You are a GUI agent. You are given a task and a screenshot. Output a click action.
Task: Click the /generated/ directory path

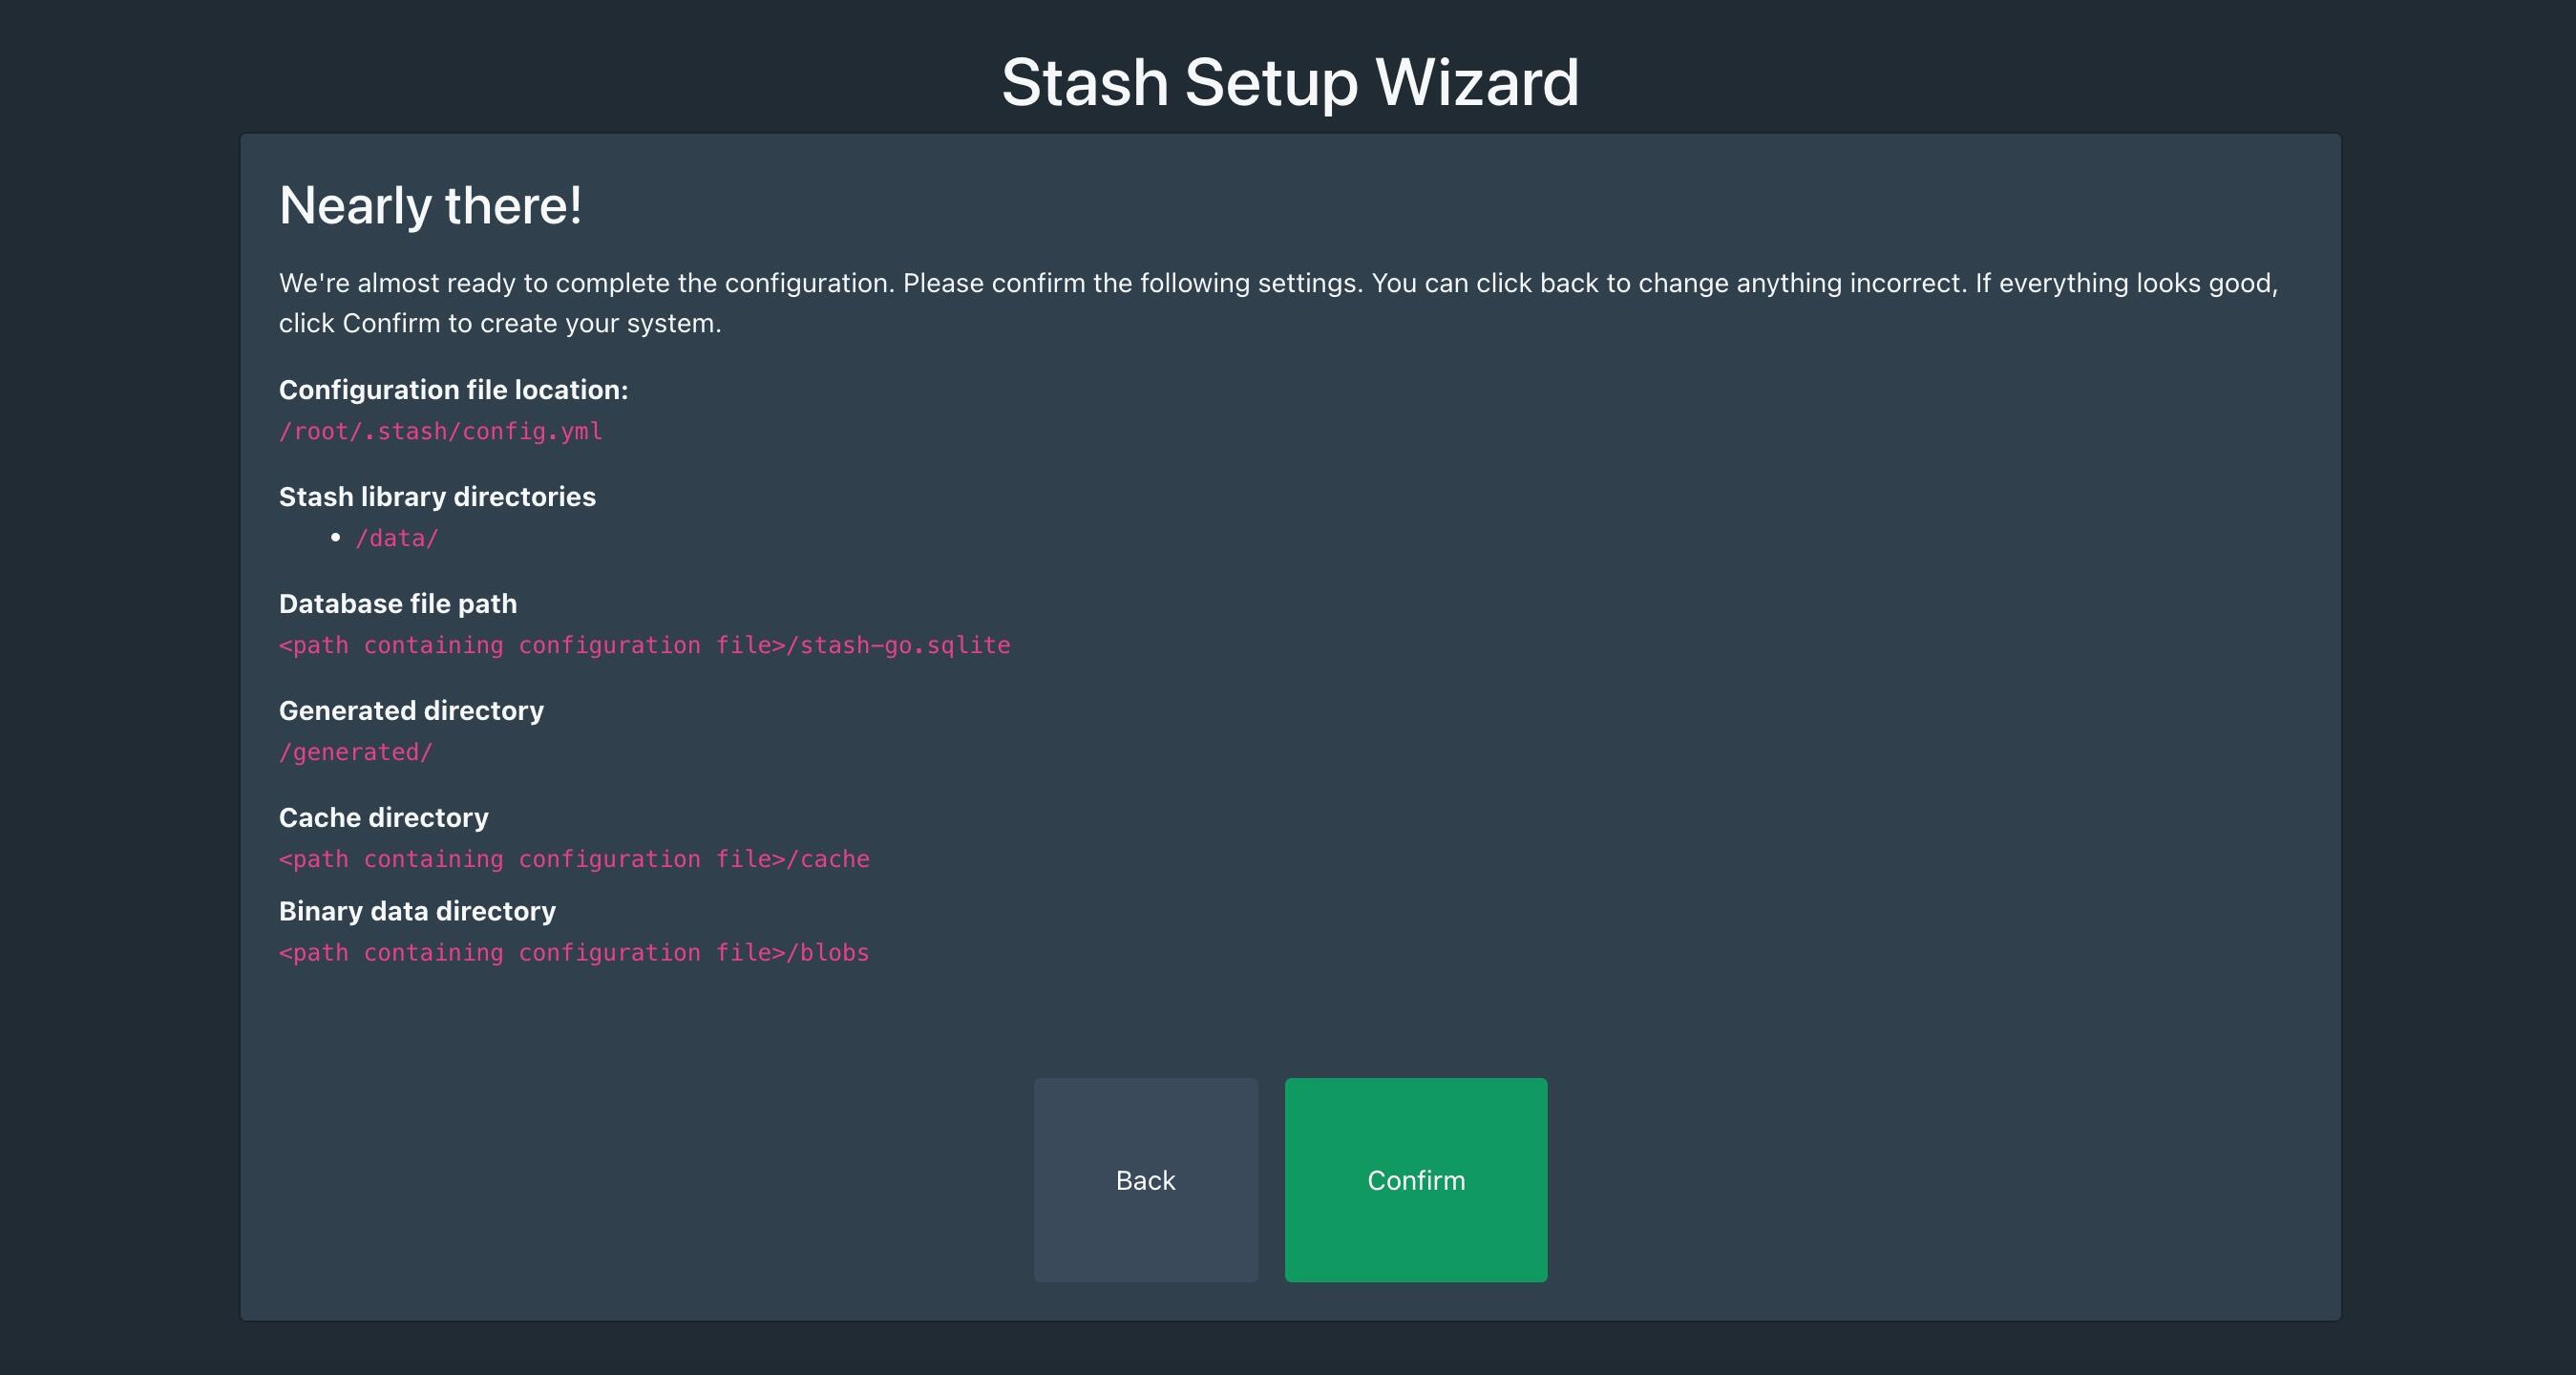coord(355,752)
